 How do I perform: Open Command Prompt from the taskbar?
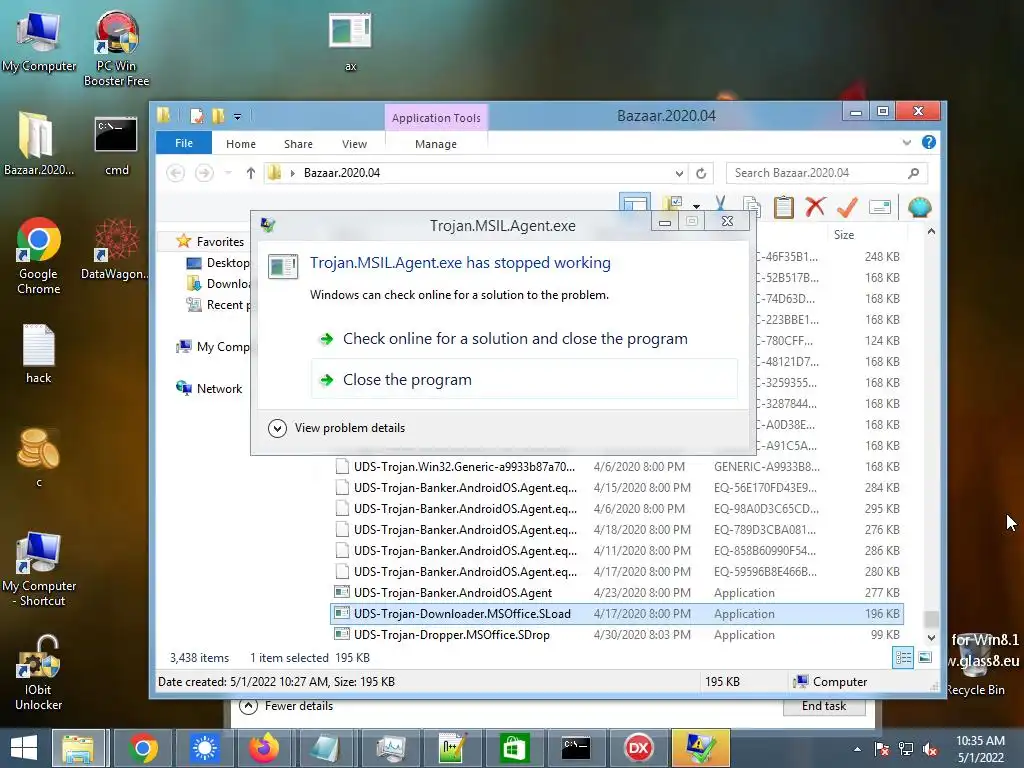[576, 748]
